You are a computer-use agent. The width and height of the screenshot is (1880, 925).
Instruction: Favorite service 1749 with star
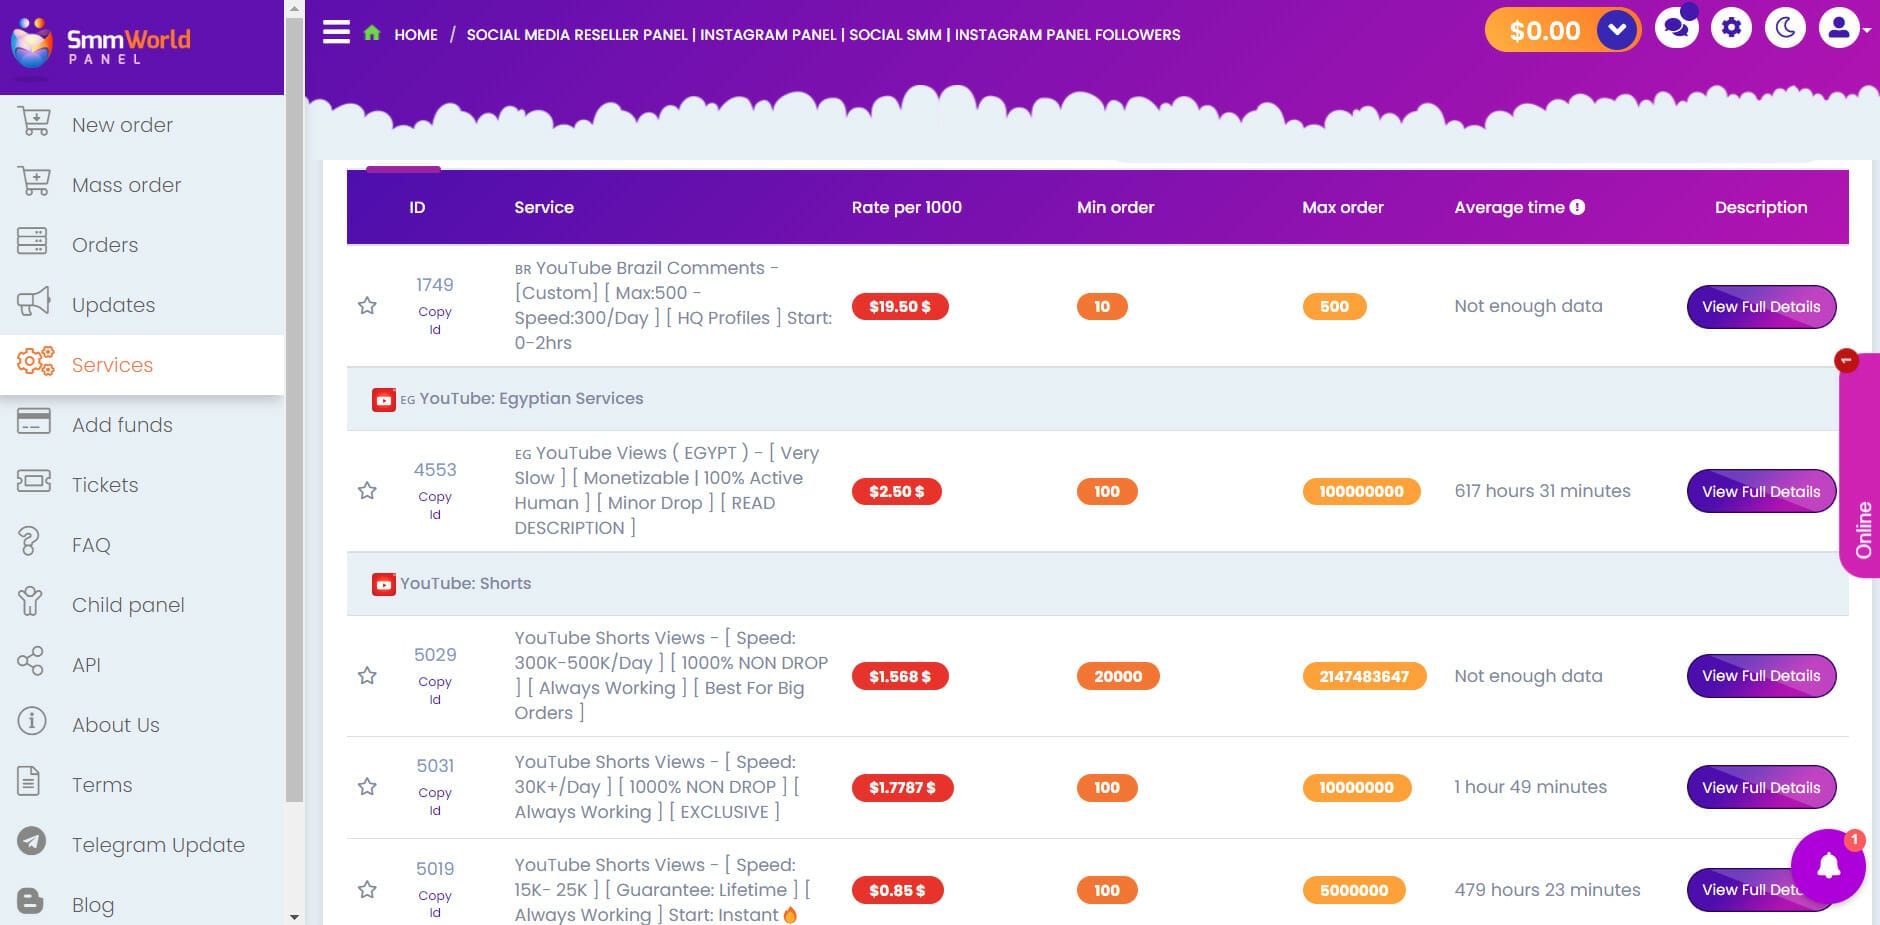pos(367,306)
